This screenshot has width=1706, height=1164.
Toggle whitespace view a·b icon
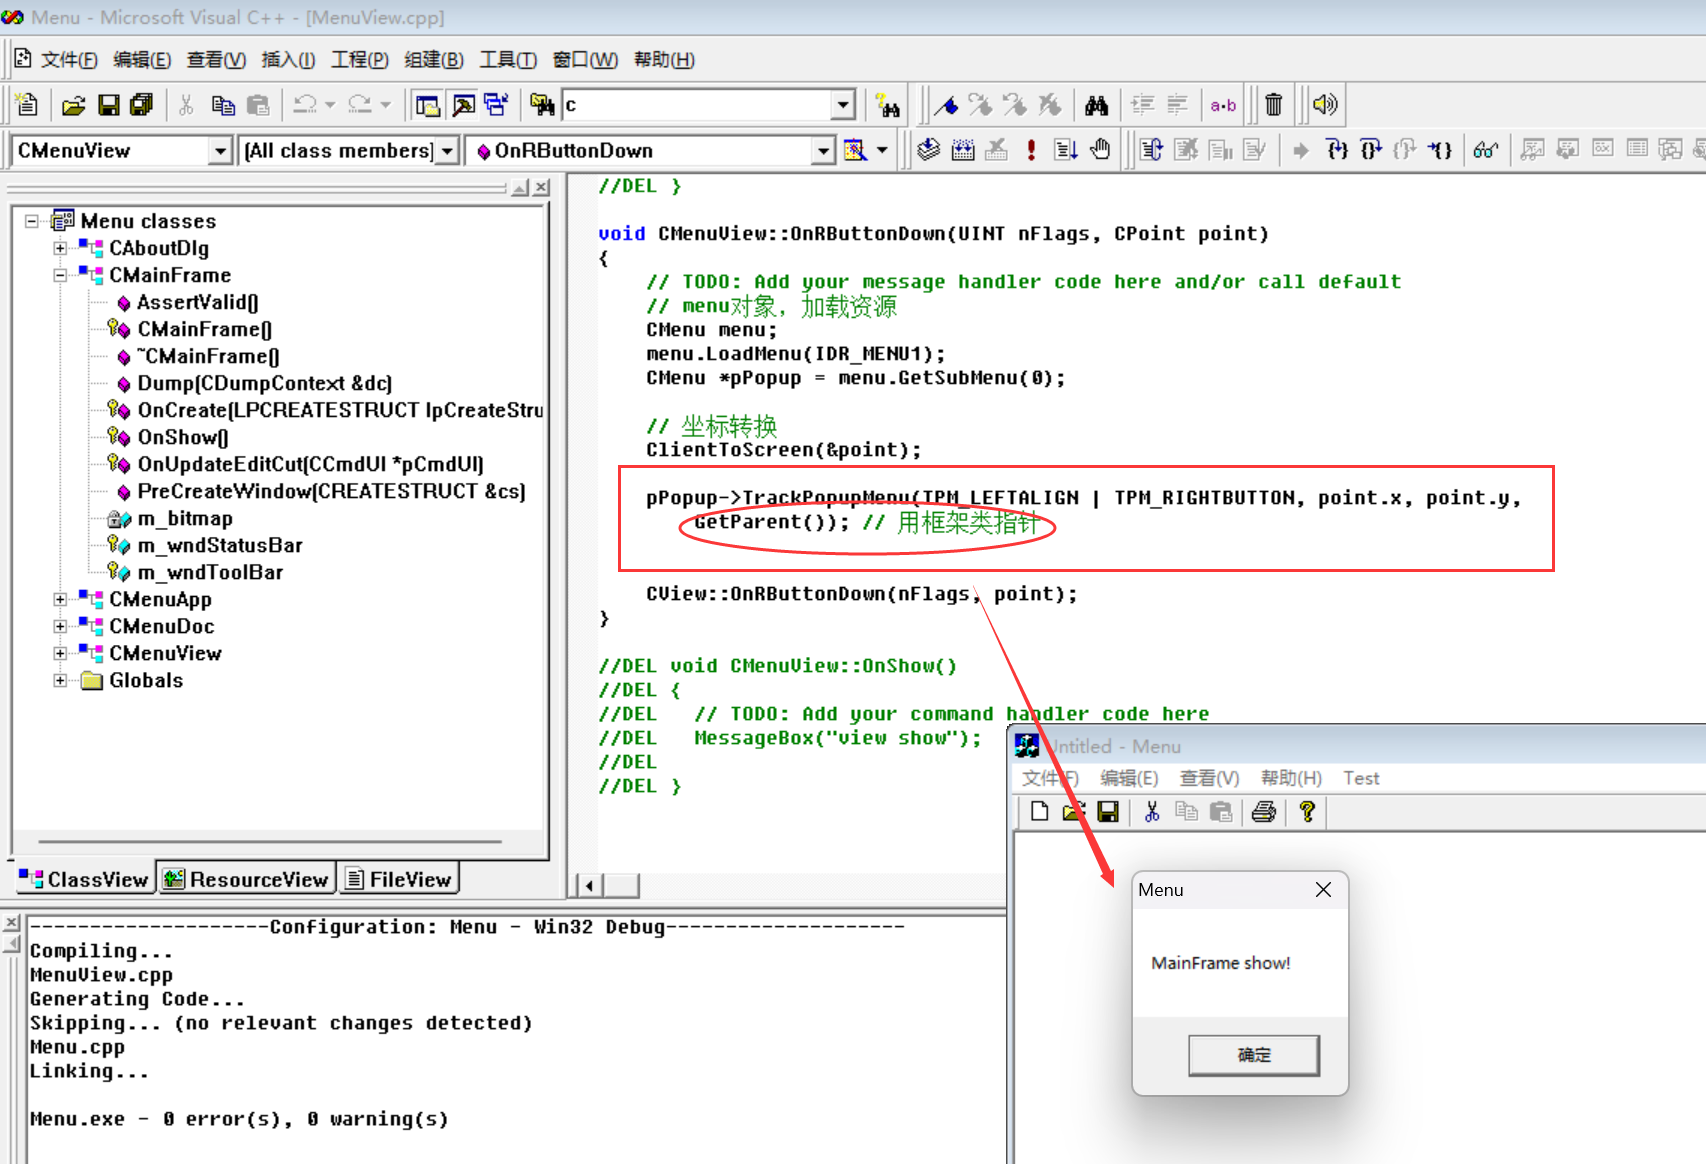coord(1223,104)
